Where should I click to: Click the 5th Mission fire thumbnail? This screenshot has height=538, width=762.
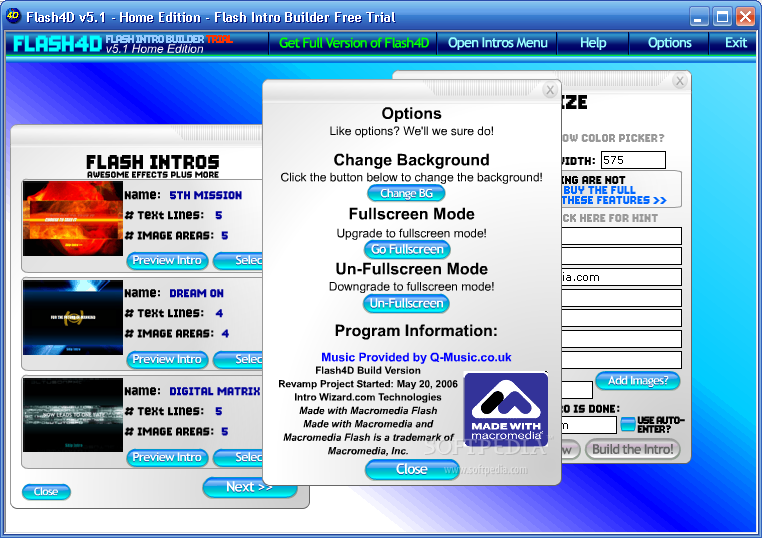point(73,219)
